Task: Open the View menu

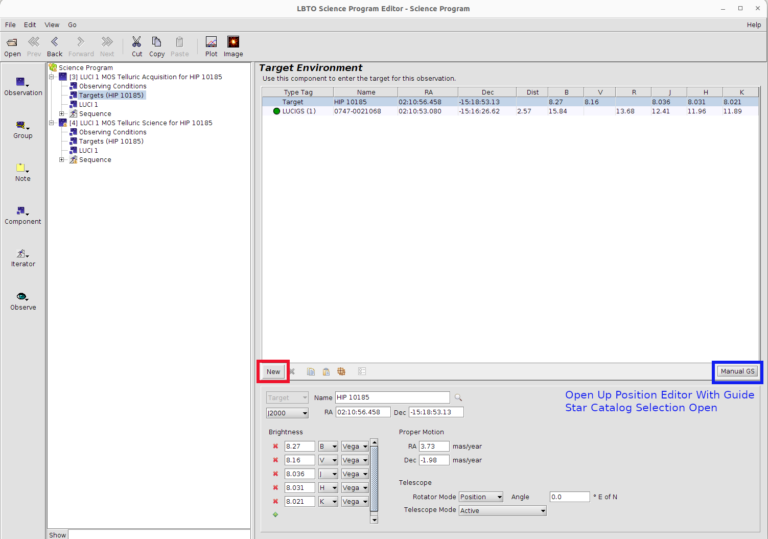Action: point(52,24)
